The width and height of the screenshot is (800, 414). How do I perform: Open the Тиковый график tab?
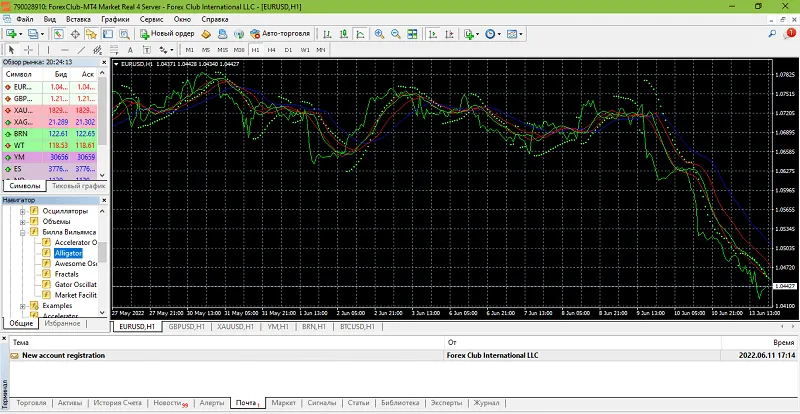pos(78,186)
